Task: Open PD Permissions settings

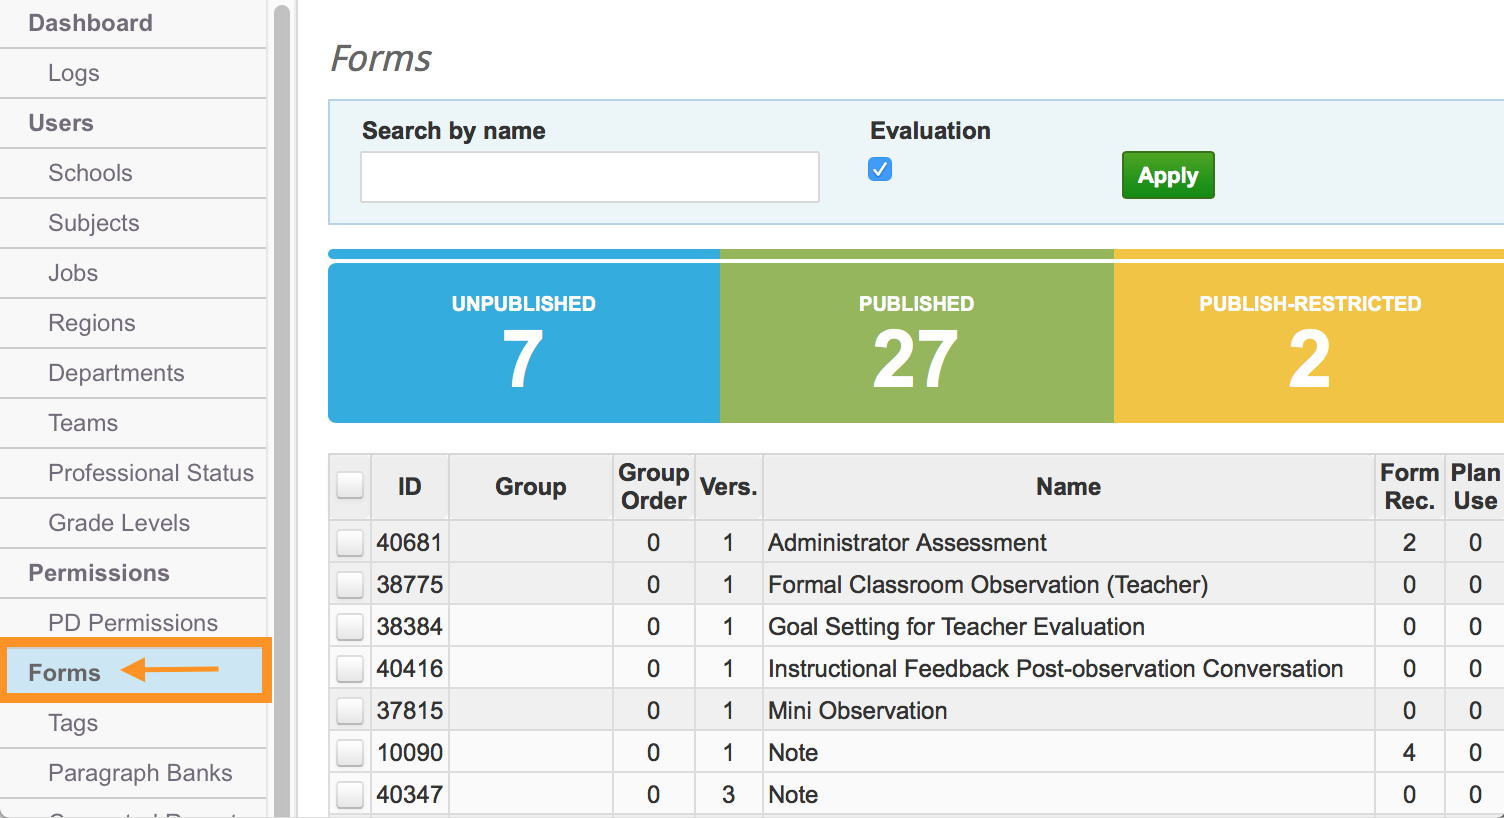Action: coord(131,622)
